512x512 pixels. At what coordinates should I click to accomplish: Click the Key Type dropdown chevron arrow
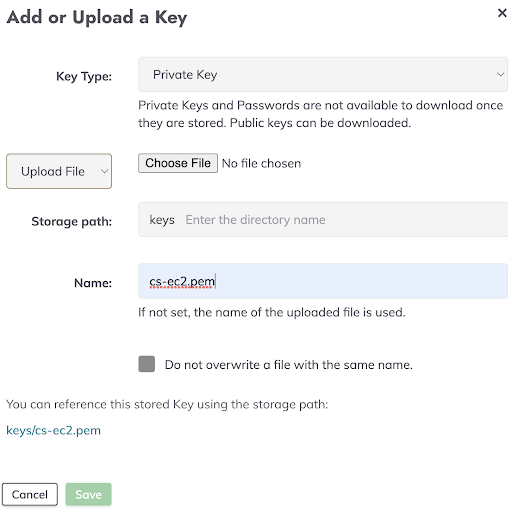[x=500, y=74]
